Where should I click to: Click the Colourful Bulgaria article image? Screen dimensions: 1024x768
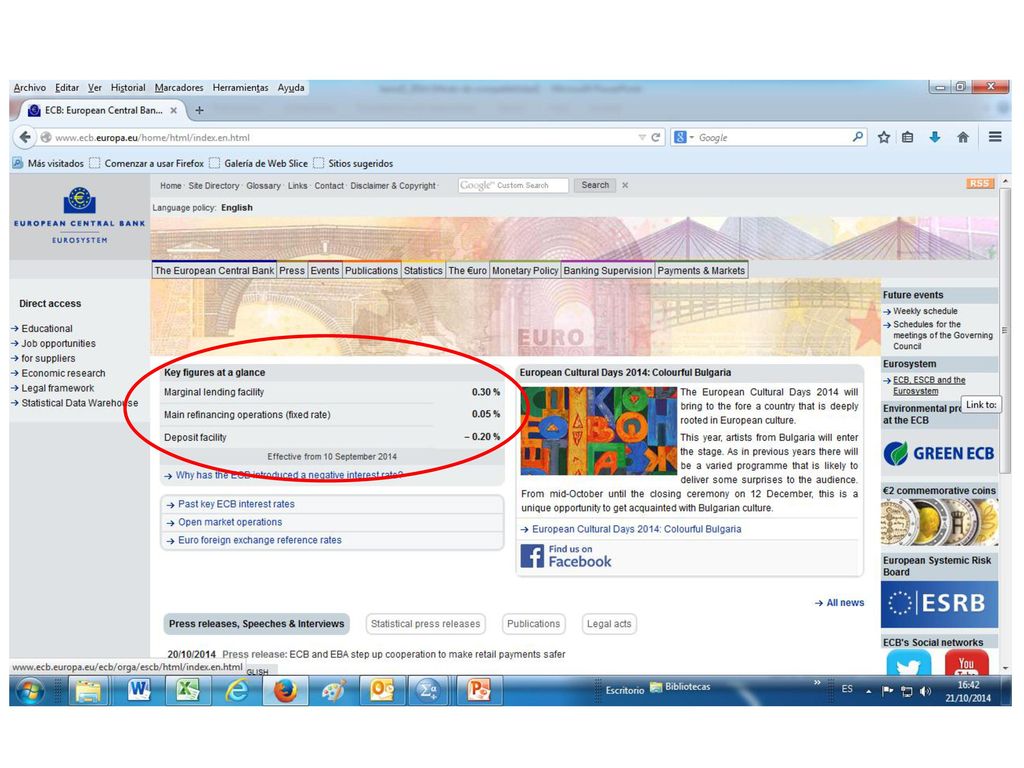(599, 431)
